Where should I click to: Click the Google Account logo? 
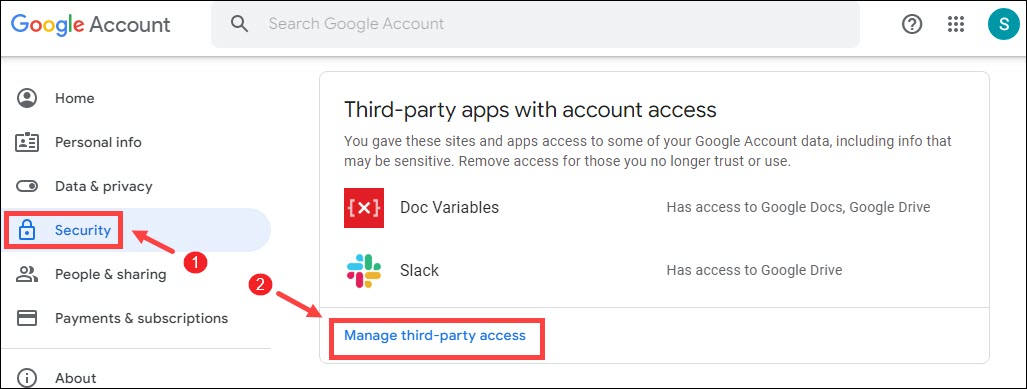[x=90, y=25]
